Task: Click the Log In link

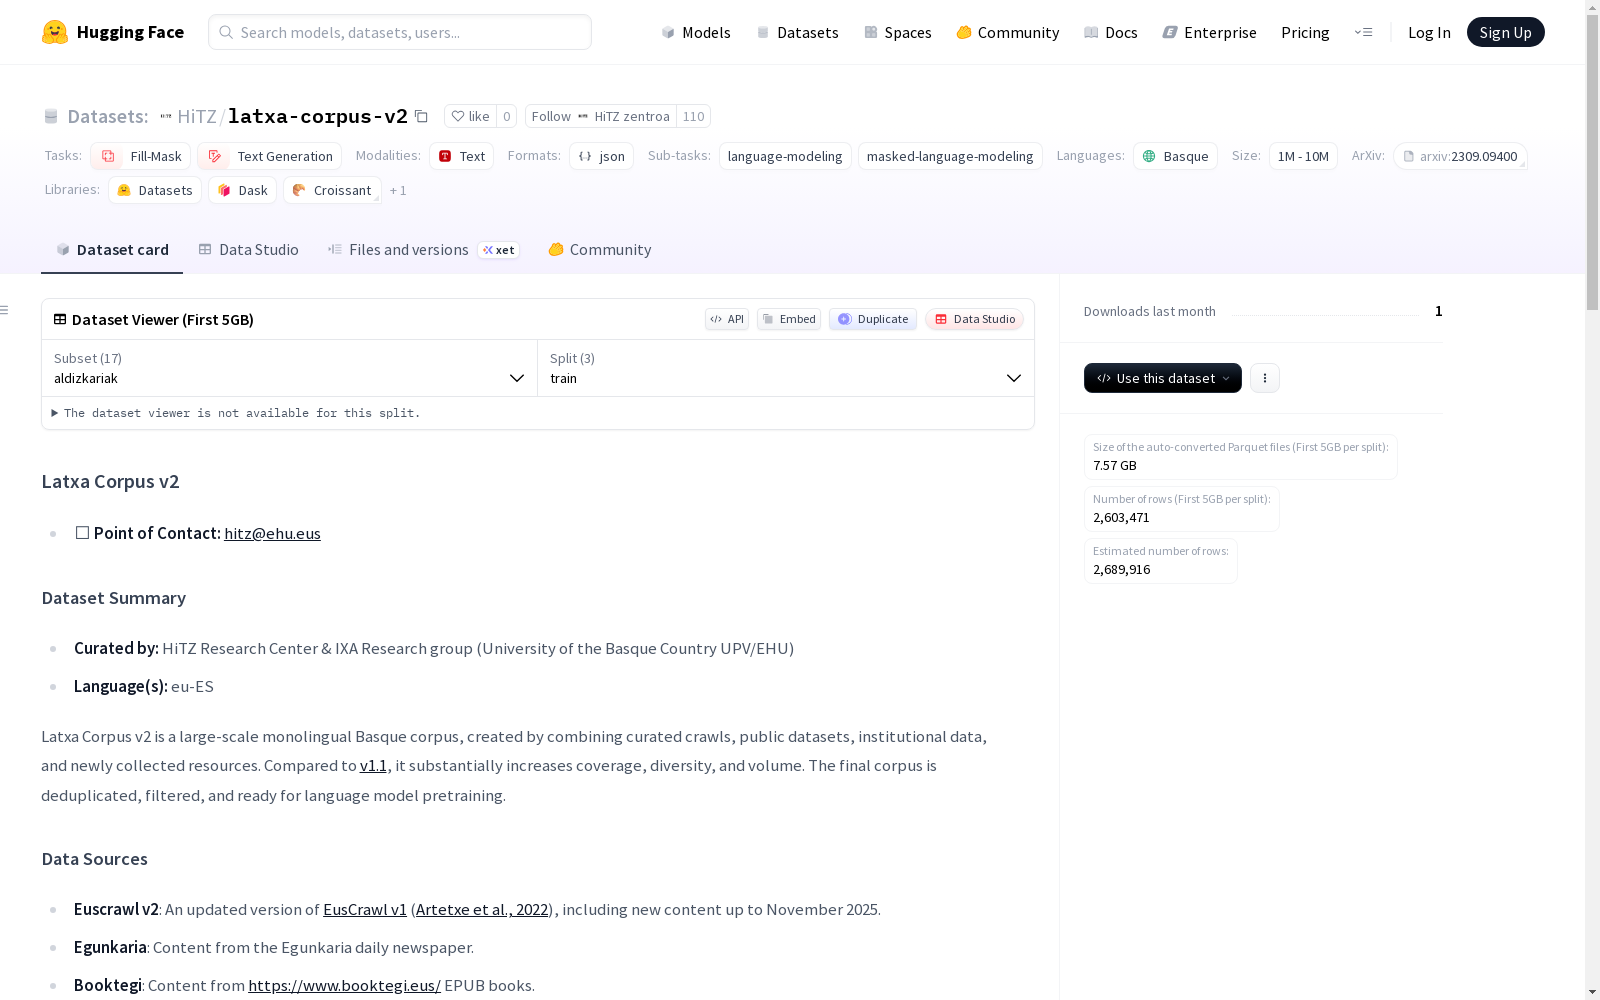Action: (1429, 32)
